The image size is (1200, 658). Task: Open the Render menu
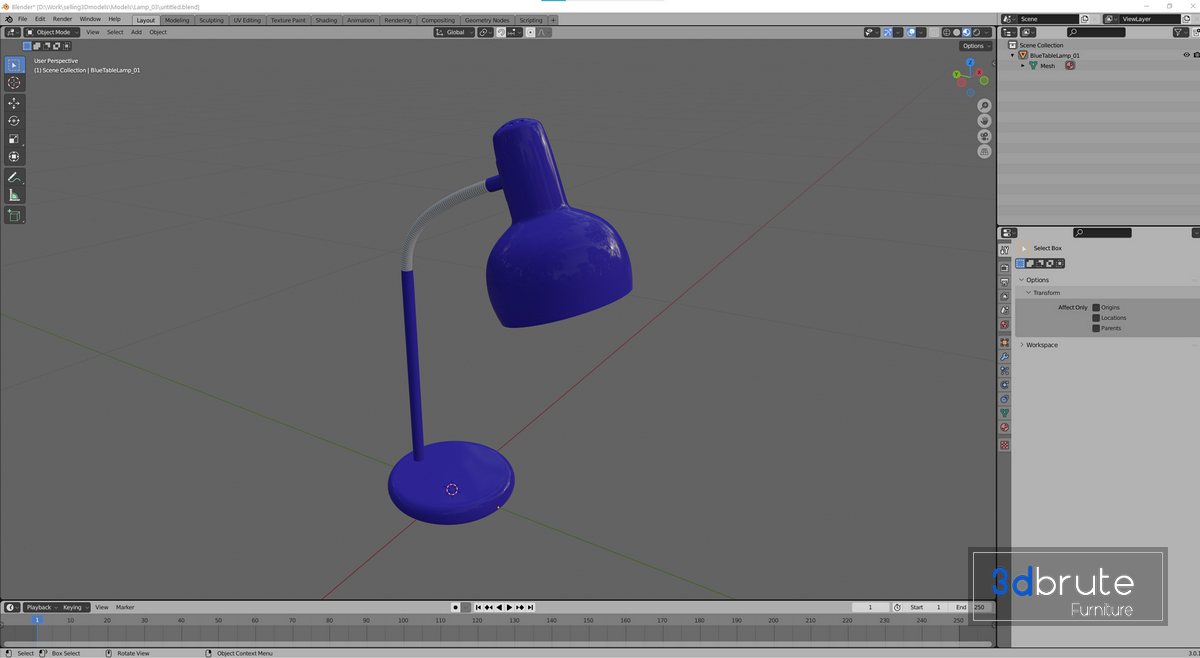pos(62,19)
